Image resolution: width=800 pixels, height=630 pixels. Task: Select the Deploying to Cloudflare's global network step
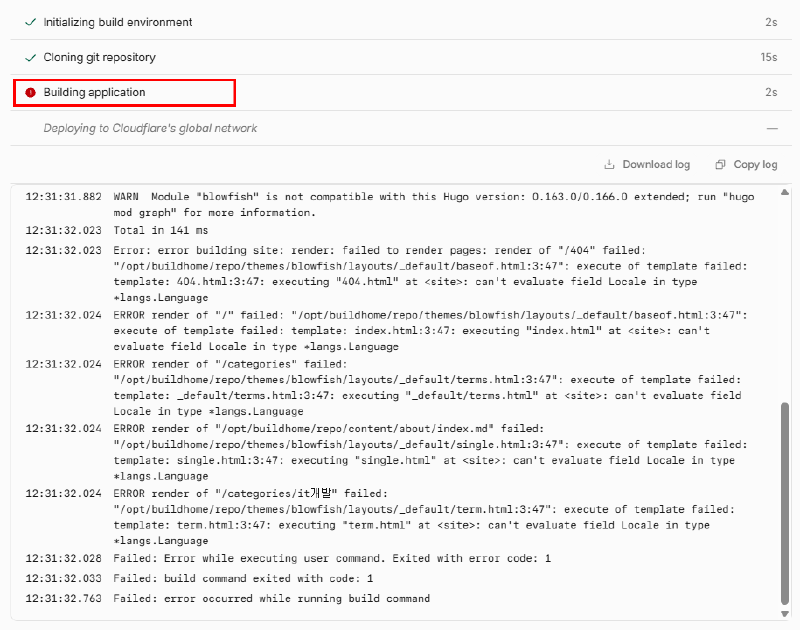tap(401, 128)
